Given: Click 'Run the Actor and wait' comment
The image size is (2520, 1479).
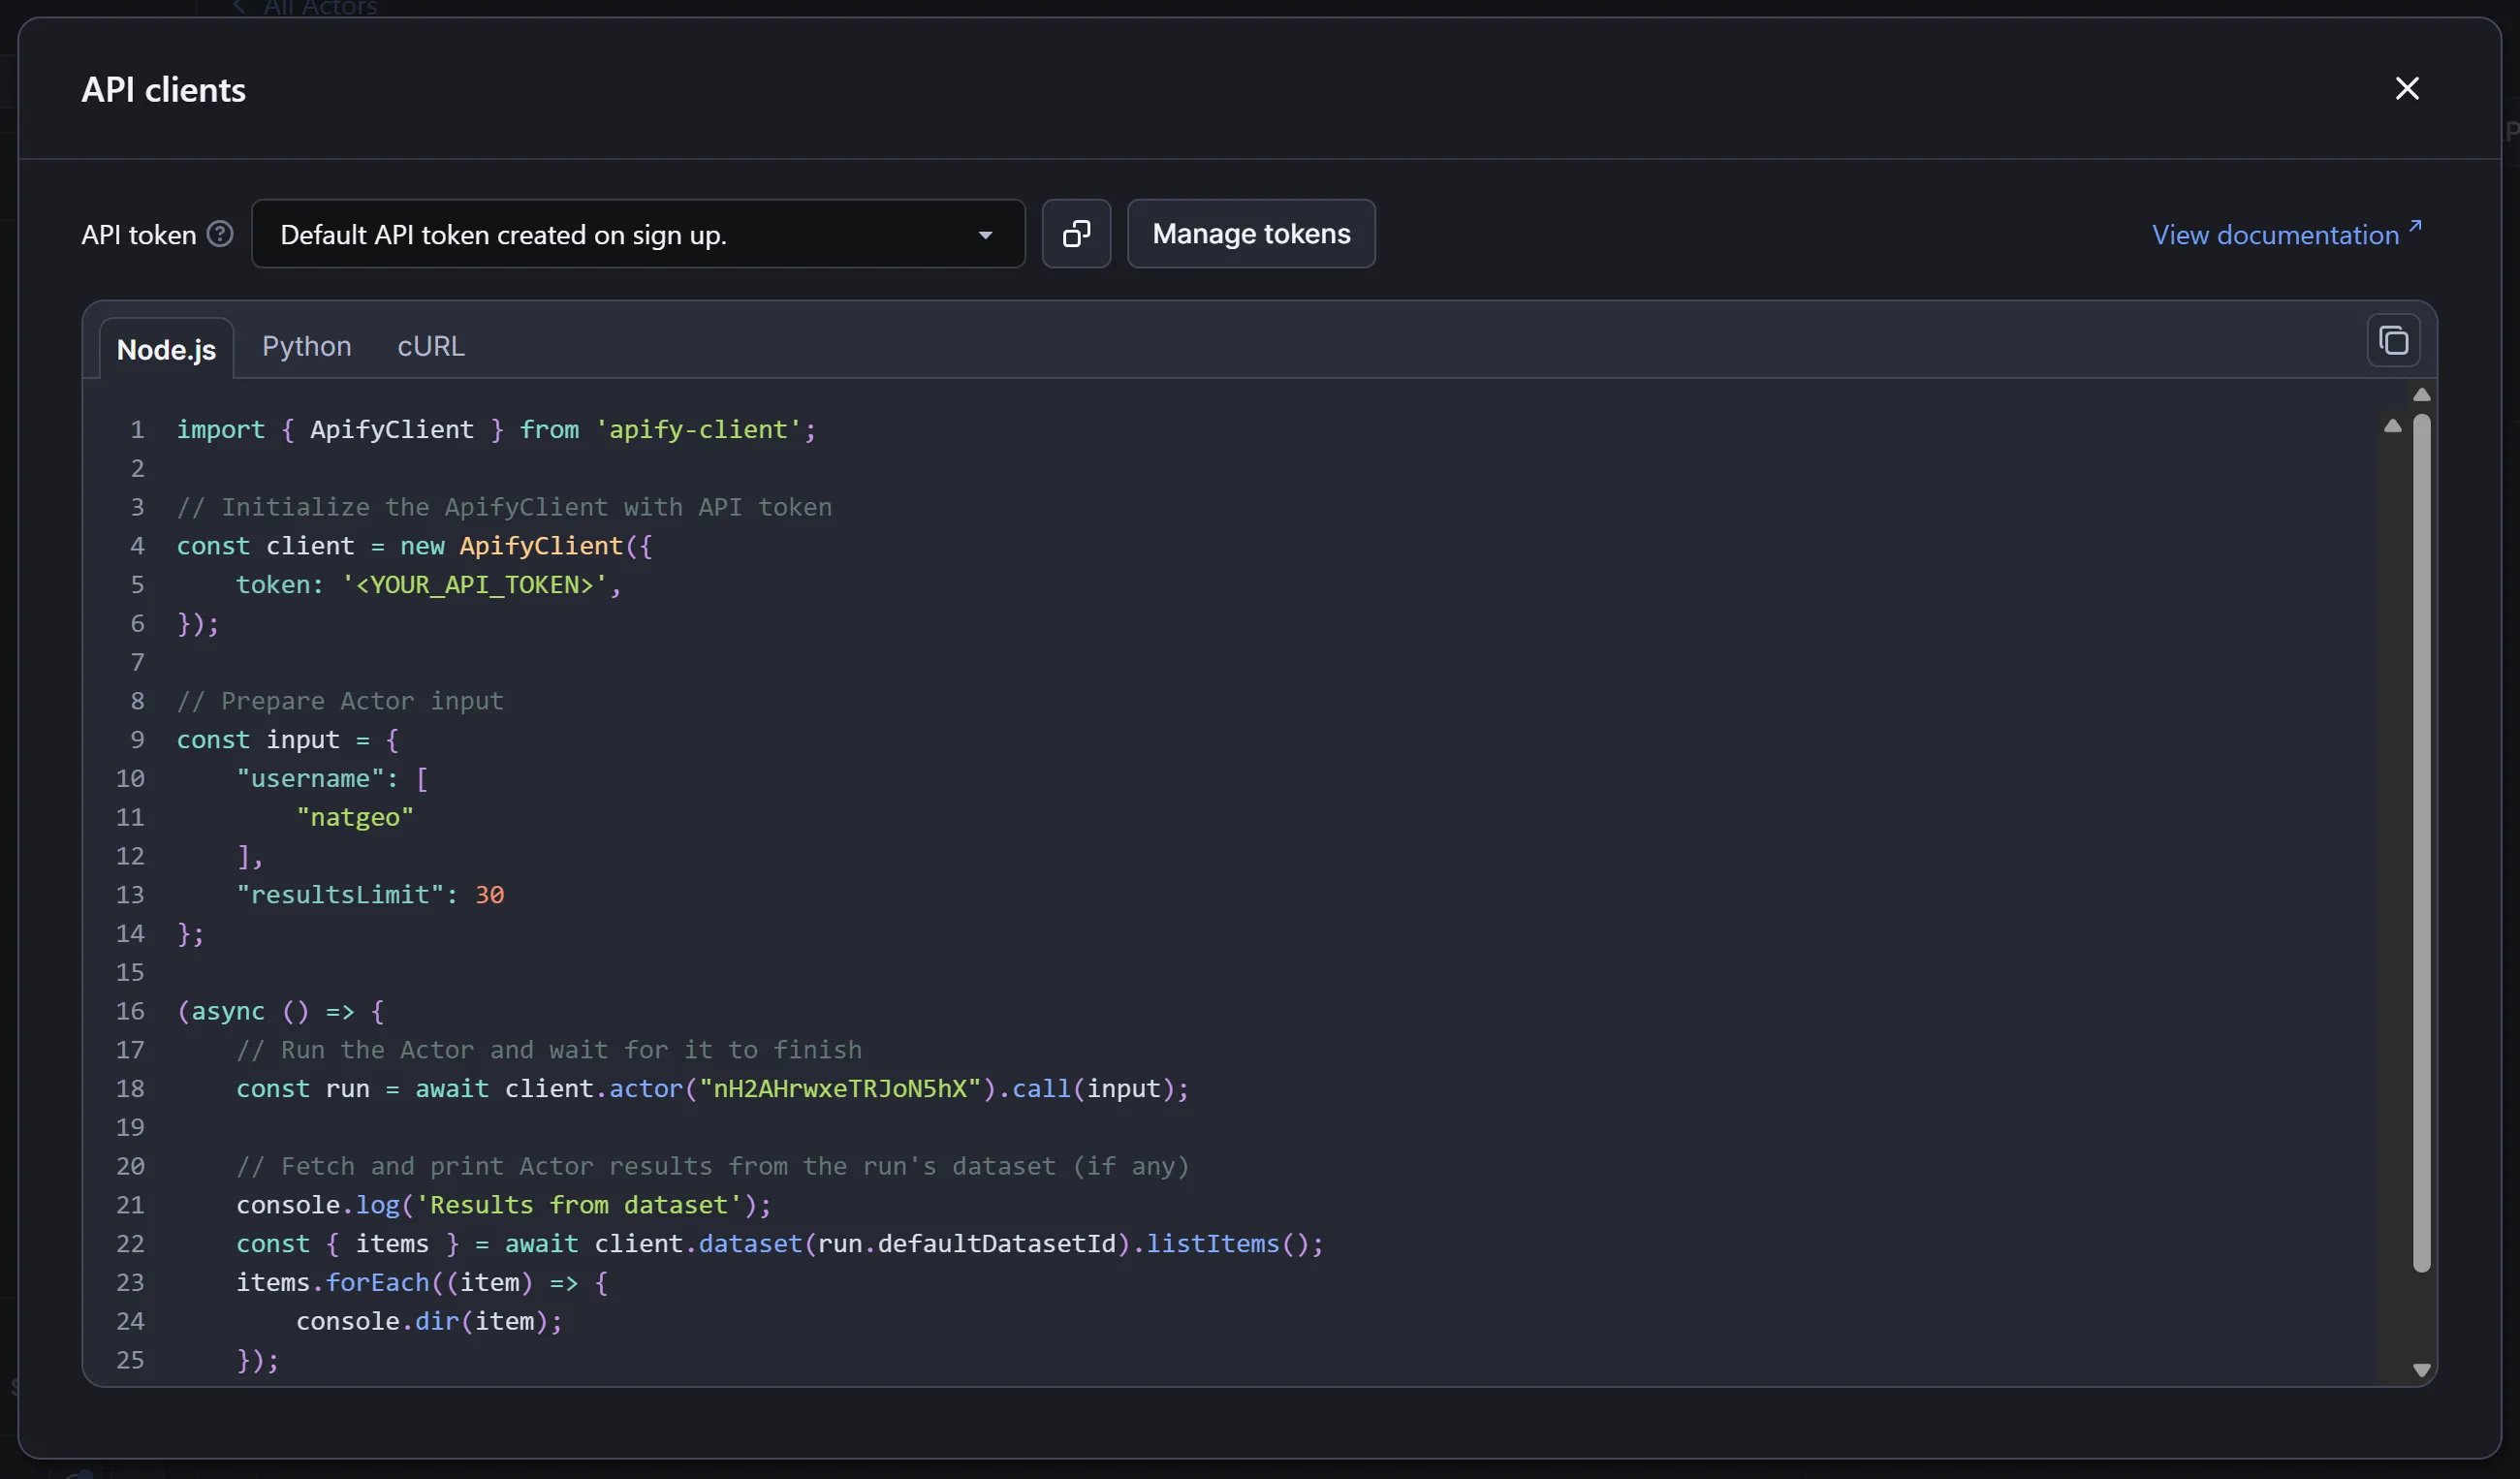Looking at the screenshot, I should pos(549,1050).
